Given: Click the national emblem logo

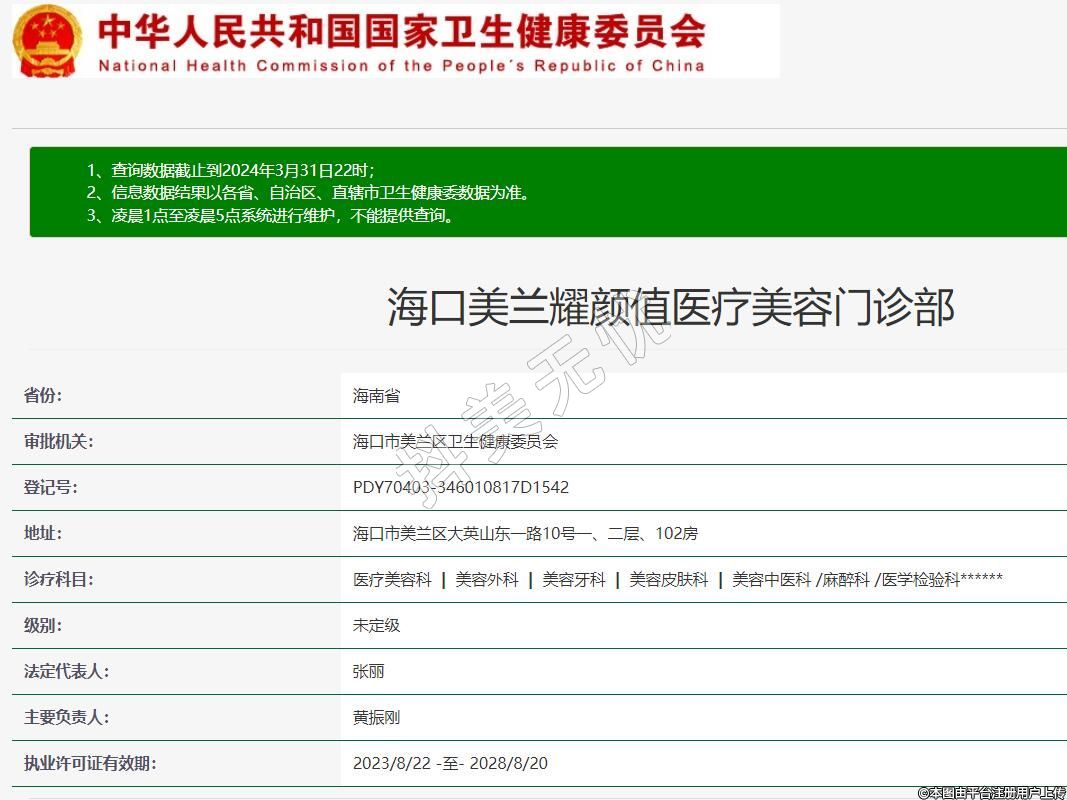Looking at the screenshot, I should click(x=48, y=41).
